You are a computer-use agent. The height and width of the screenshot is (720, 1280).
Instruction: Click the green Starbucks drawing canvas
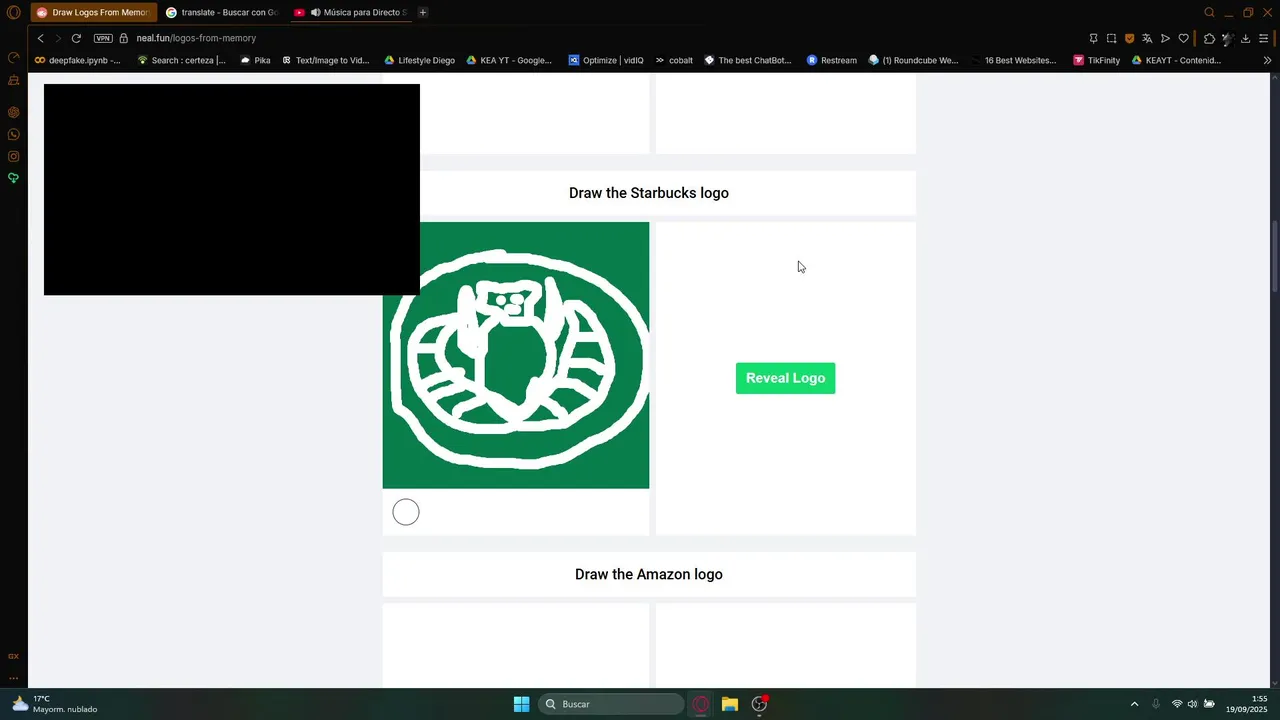tap(516, 355)
